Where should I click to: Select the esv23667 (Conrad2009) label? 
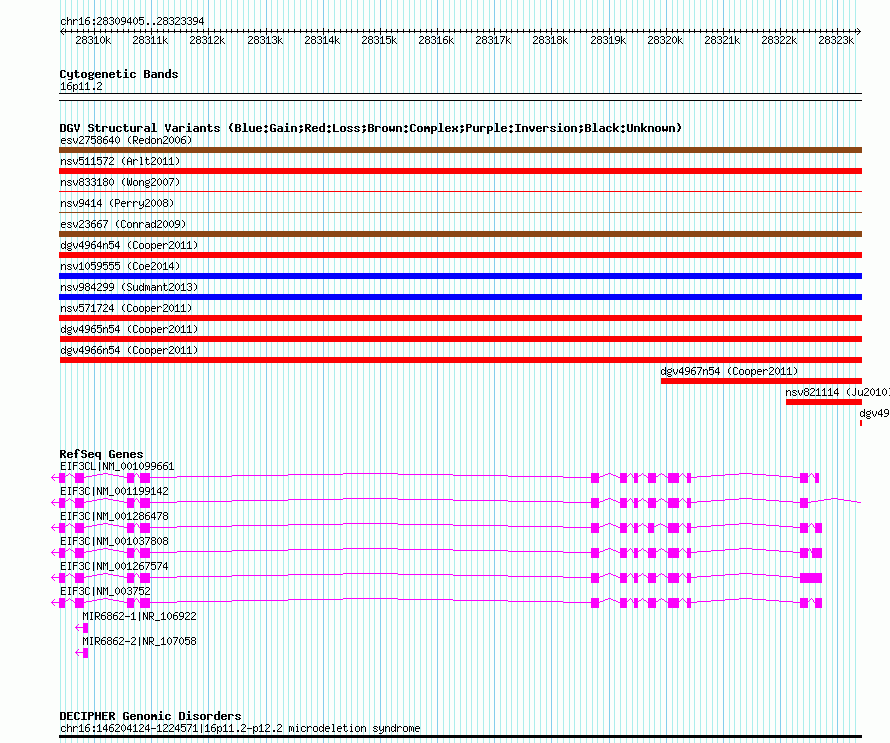(x=123, y=224)
